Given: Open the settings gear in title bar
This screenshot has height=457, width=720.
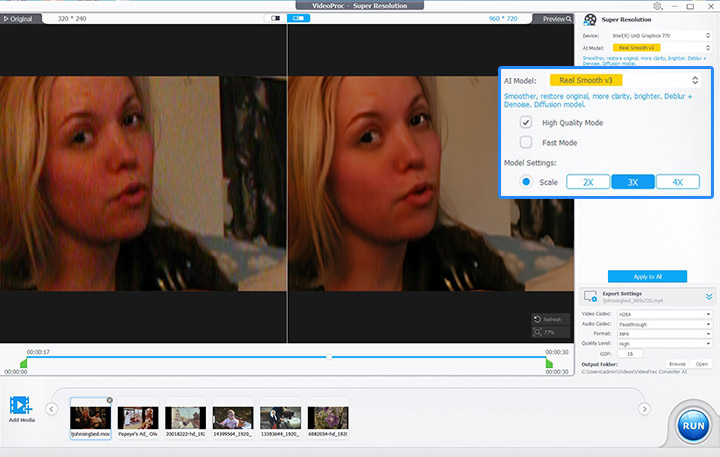Looking at the screenshot, I should [658, 6].
